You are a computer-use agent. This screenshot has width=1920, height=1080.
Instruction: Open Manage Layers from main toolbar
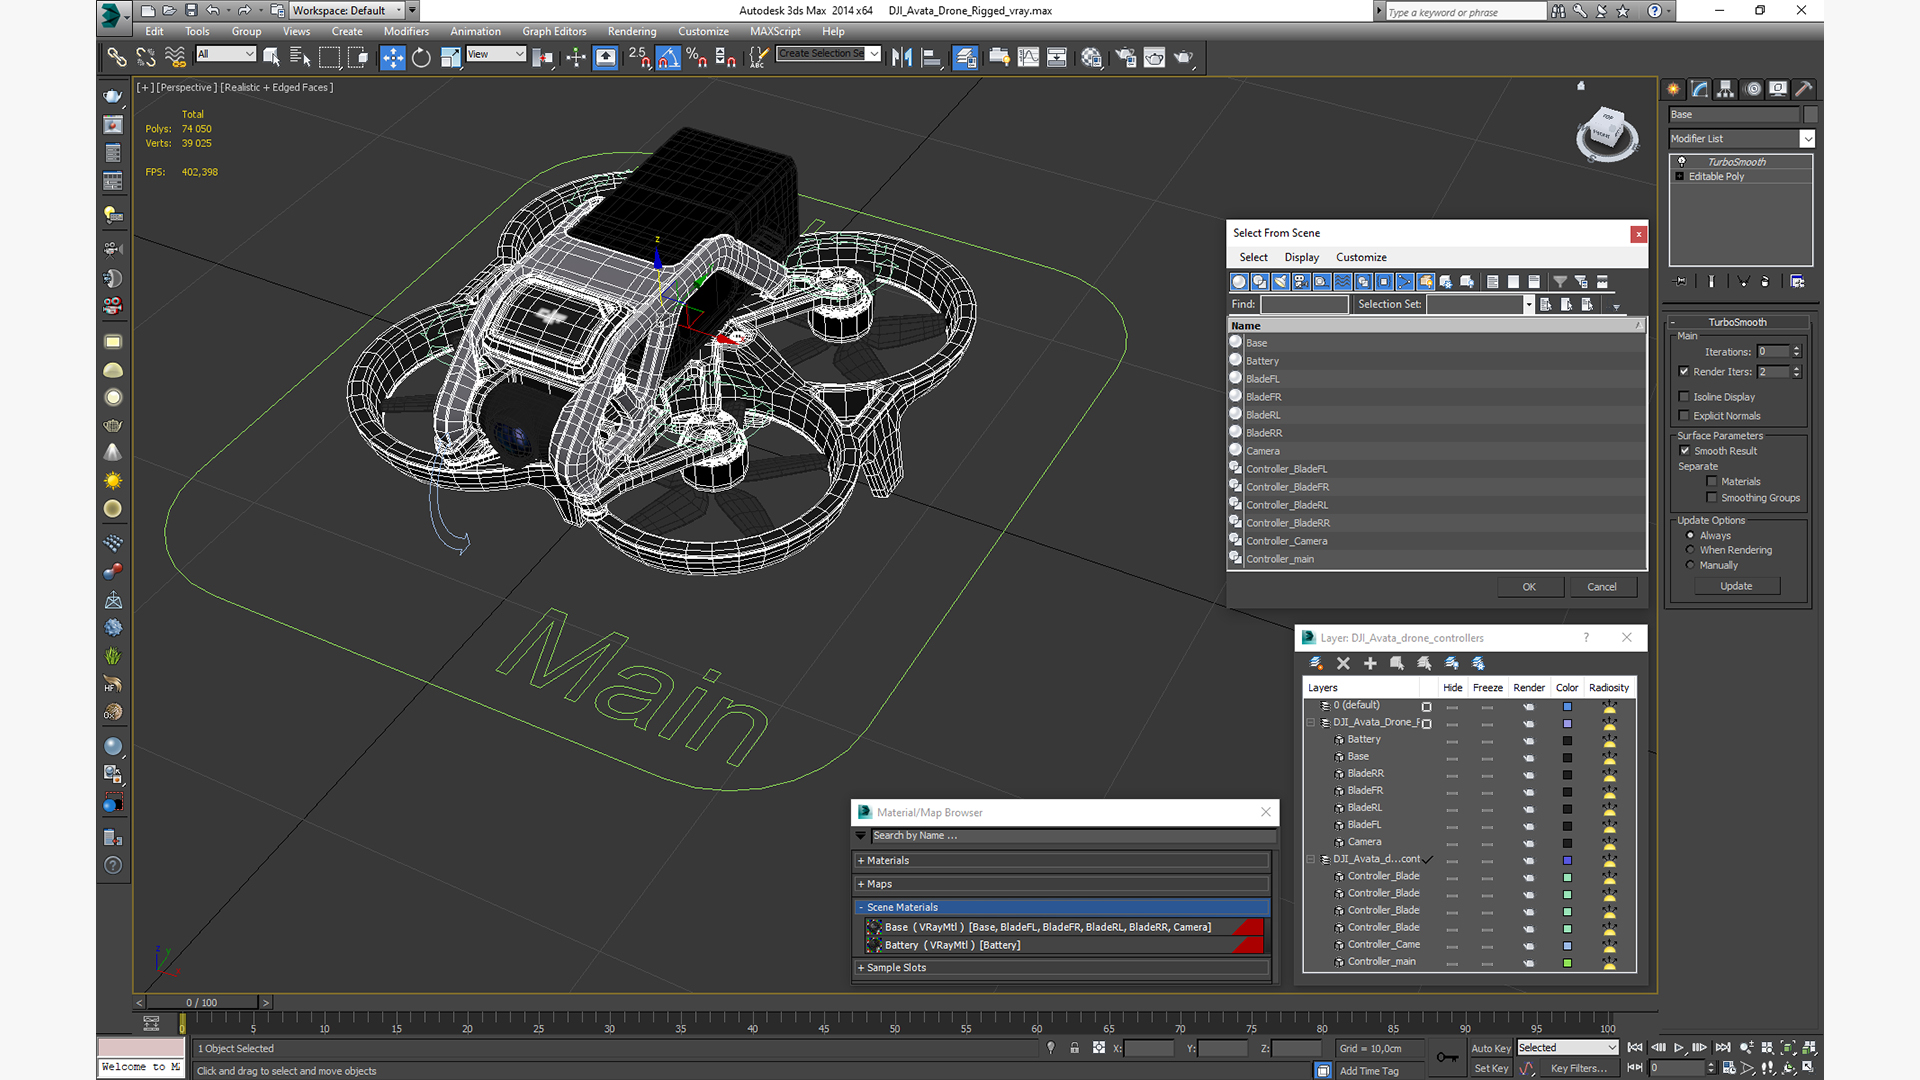point(965,57)
